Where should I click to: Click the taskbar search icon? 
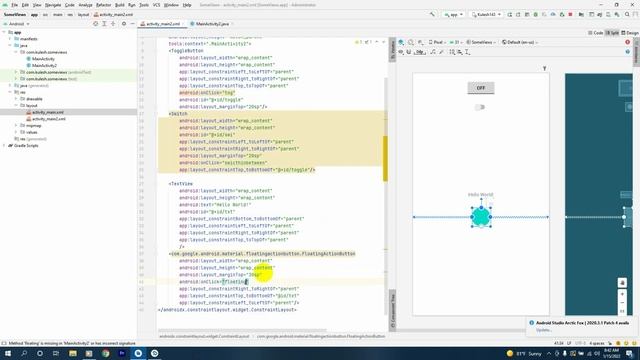tap(24, 353)
